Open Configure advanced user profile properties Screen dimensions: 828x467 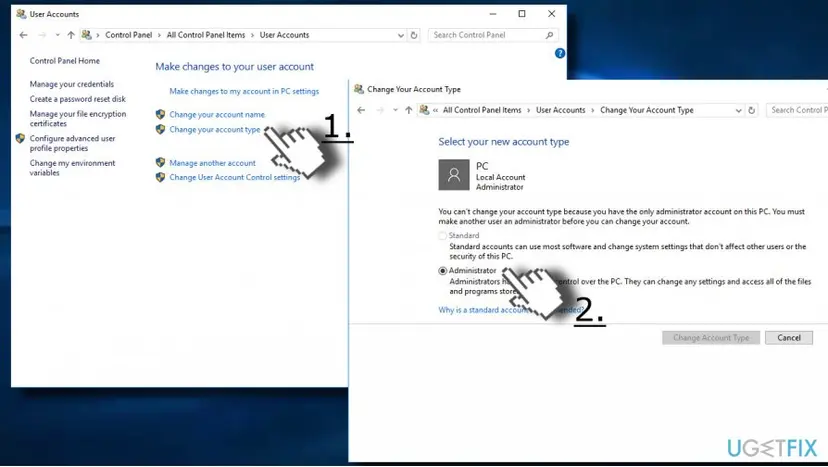[72, 143]
